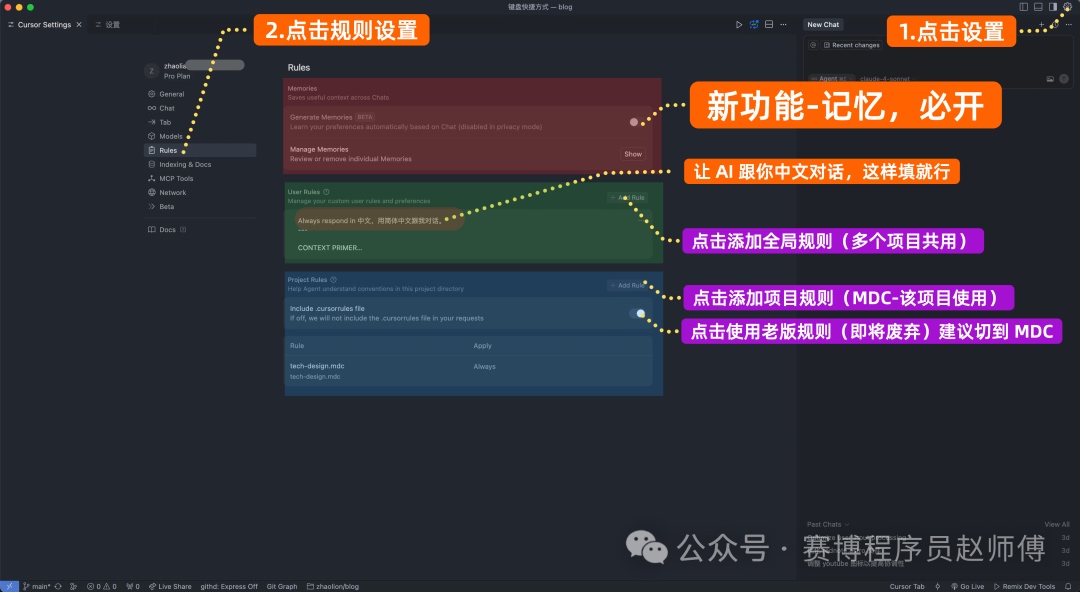Open Git Graph from the status bar
The width and height of the screenshot is (1080, 592).
[x=282, y=586]
